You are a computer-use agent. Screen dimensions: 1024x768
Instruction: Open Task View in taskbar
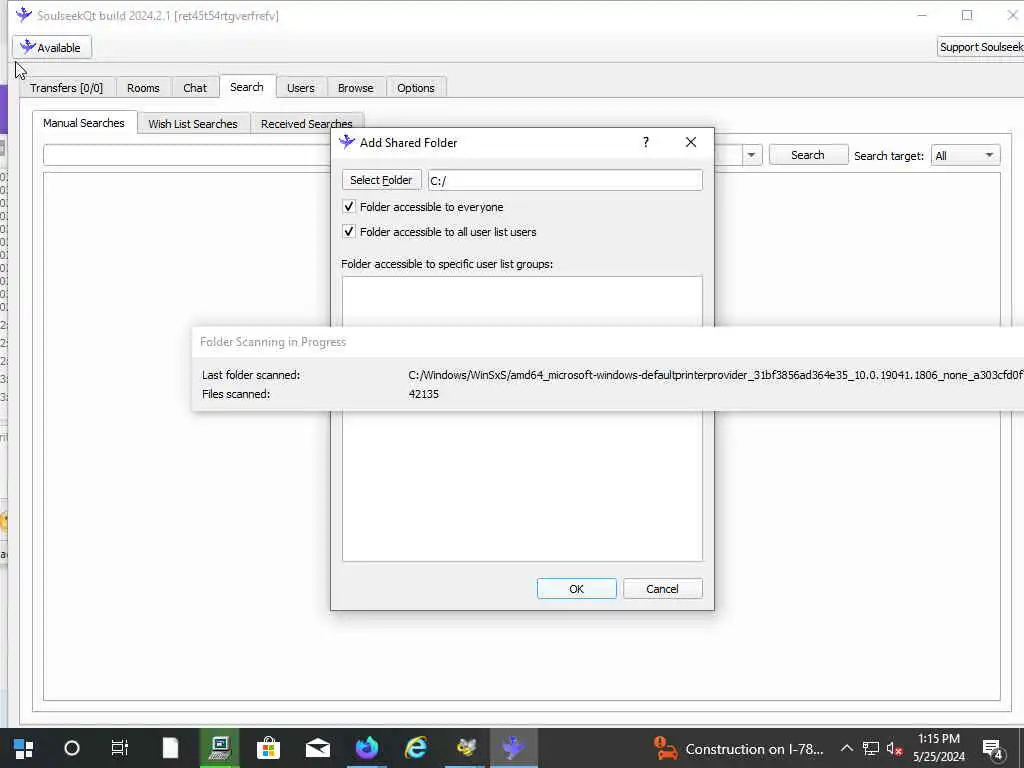coord(120,748)
